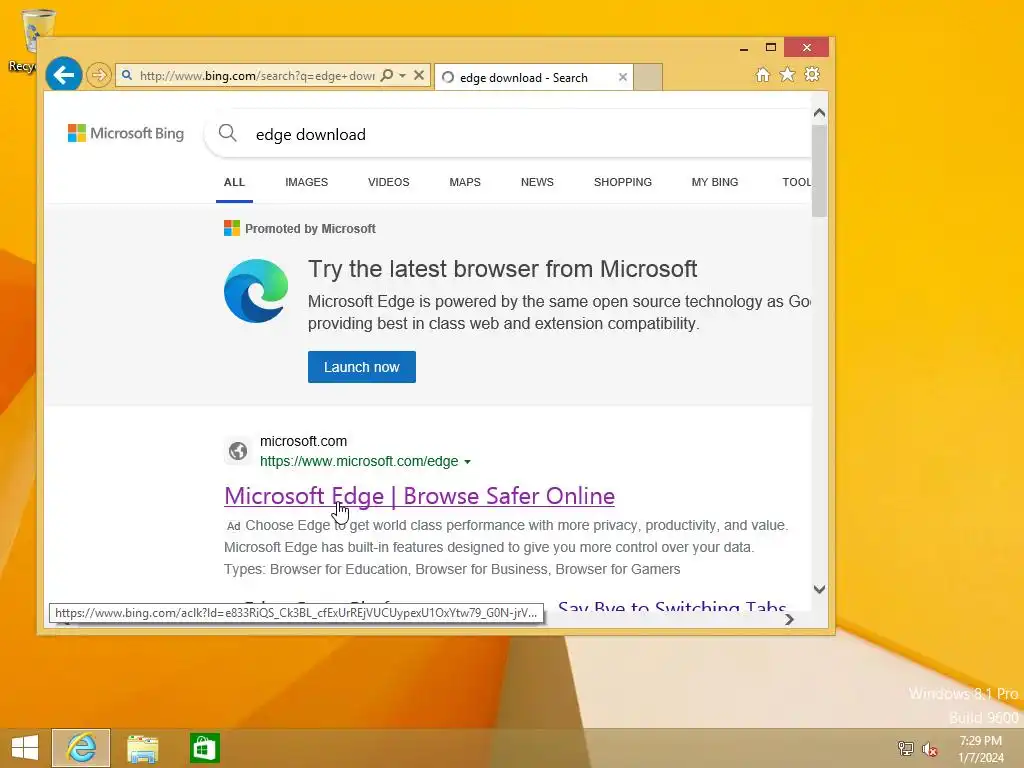The height and width of the screenshot is (768, 1024).
Task: Go back with the blue back arrow
Action: click(63, 75)
